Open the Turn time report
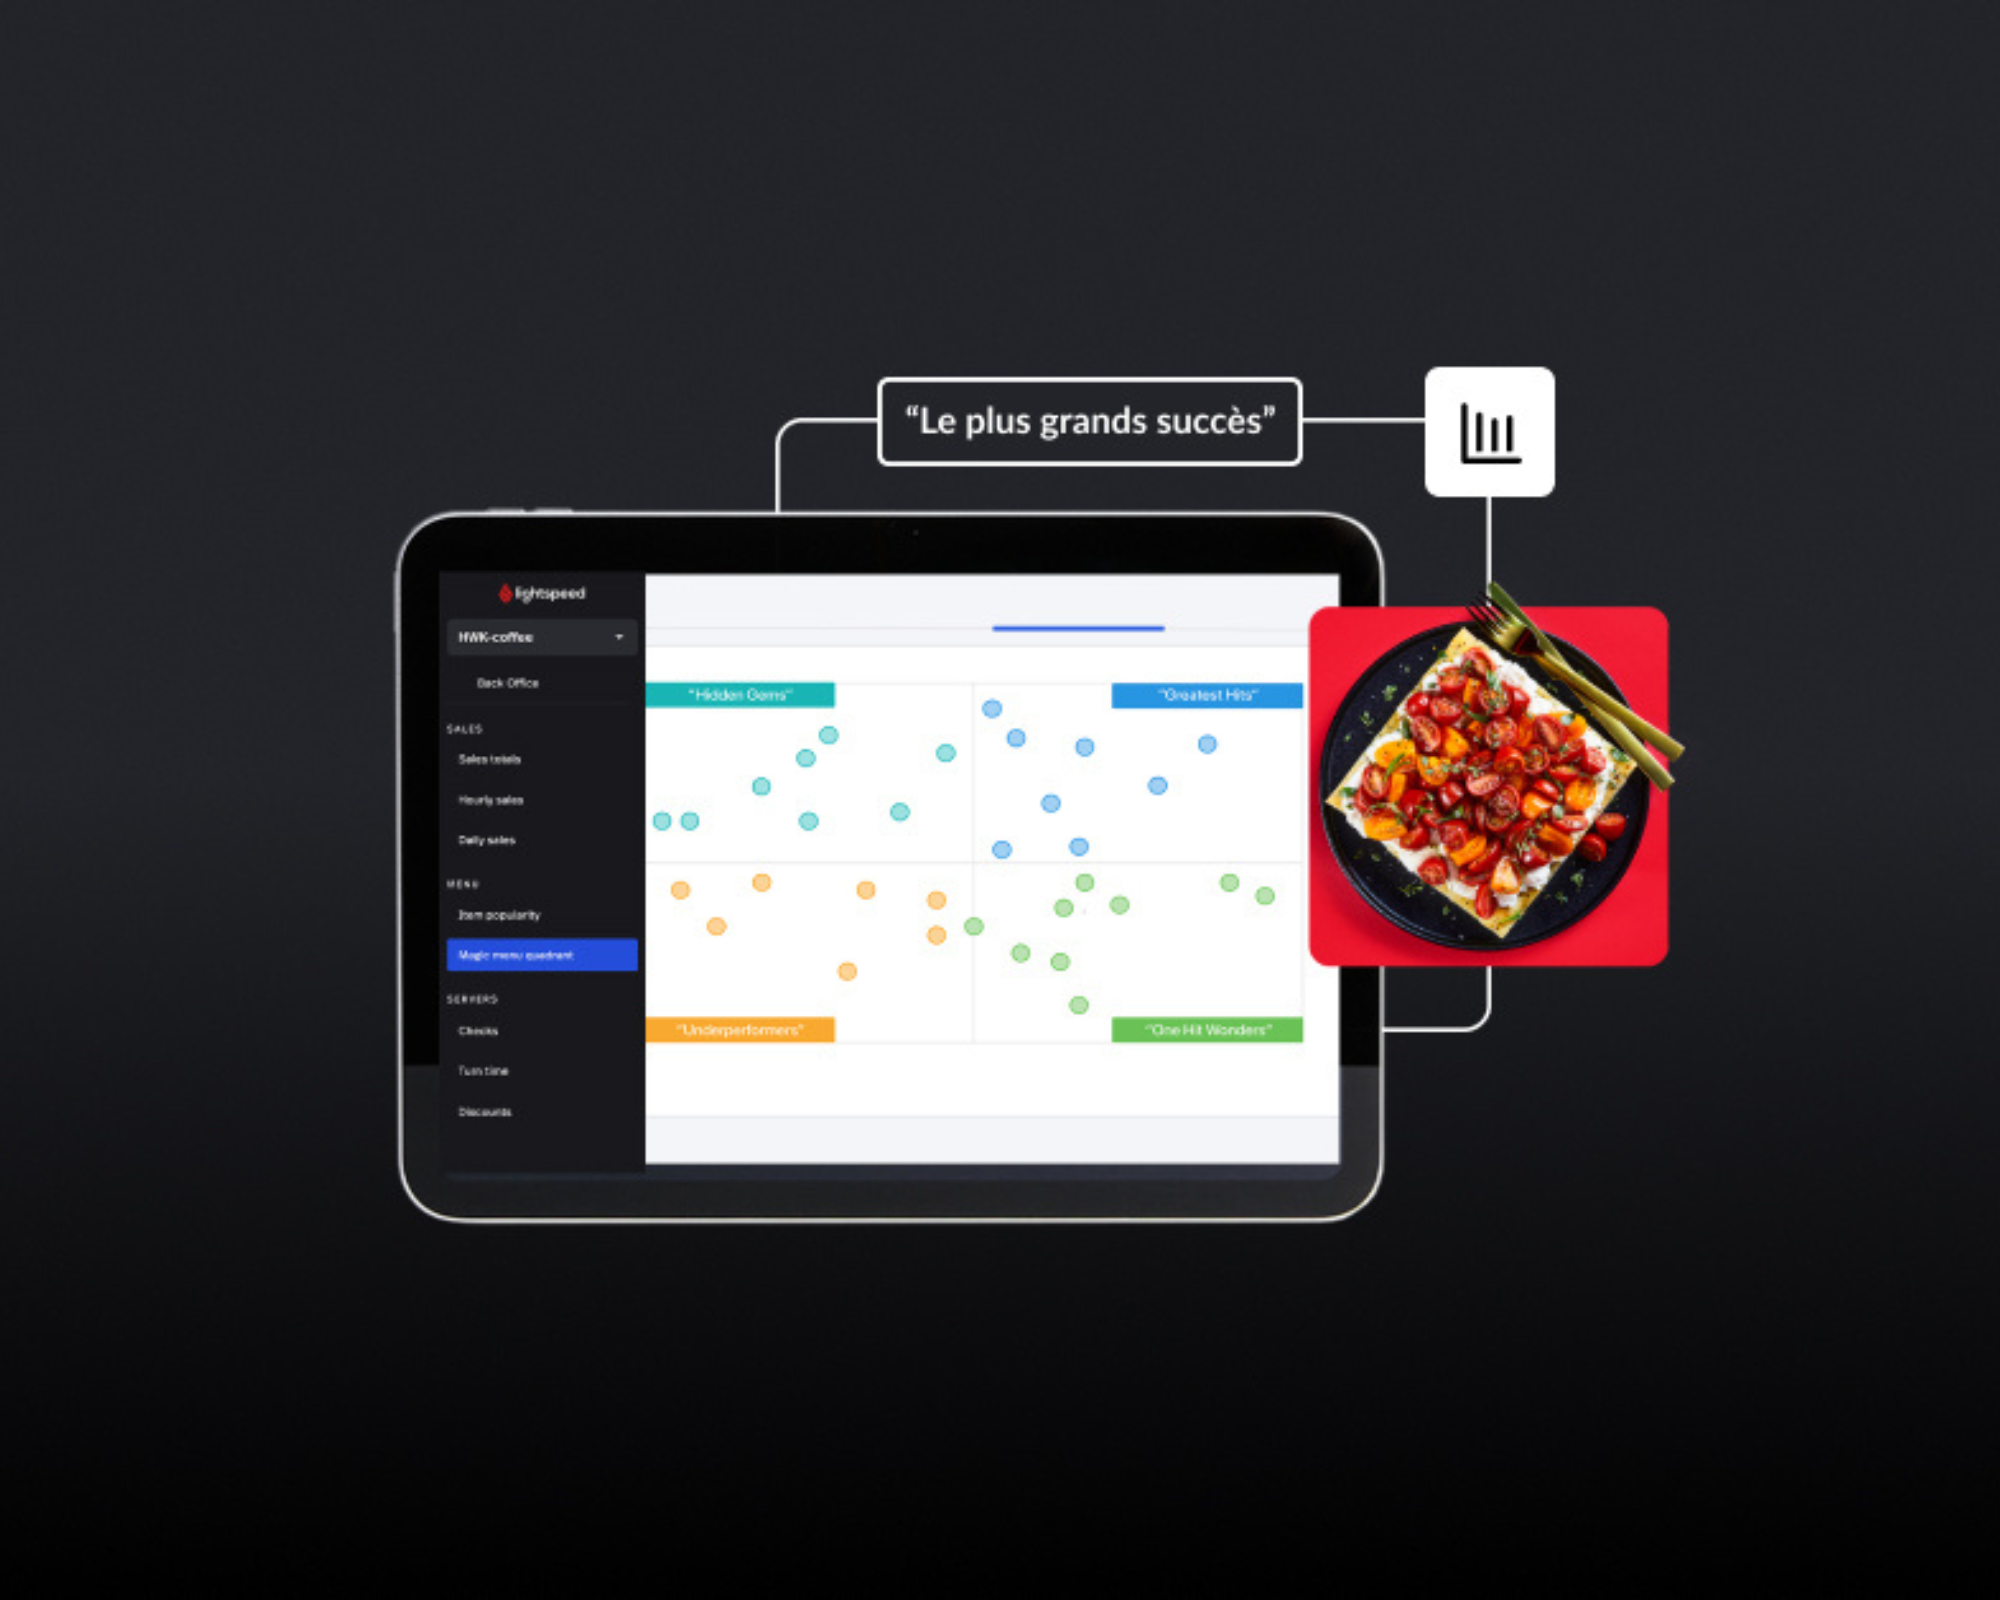 (495, 1068)
